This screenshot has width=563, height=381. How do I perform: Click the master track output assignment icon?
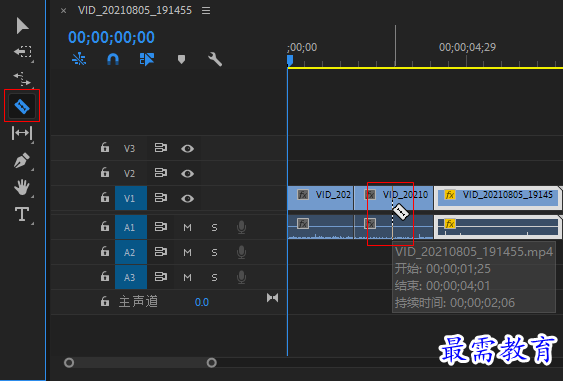click(x=272, y=298)
